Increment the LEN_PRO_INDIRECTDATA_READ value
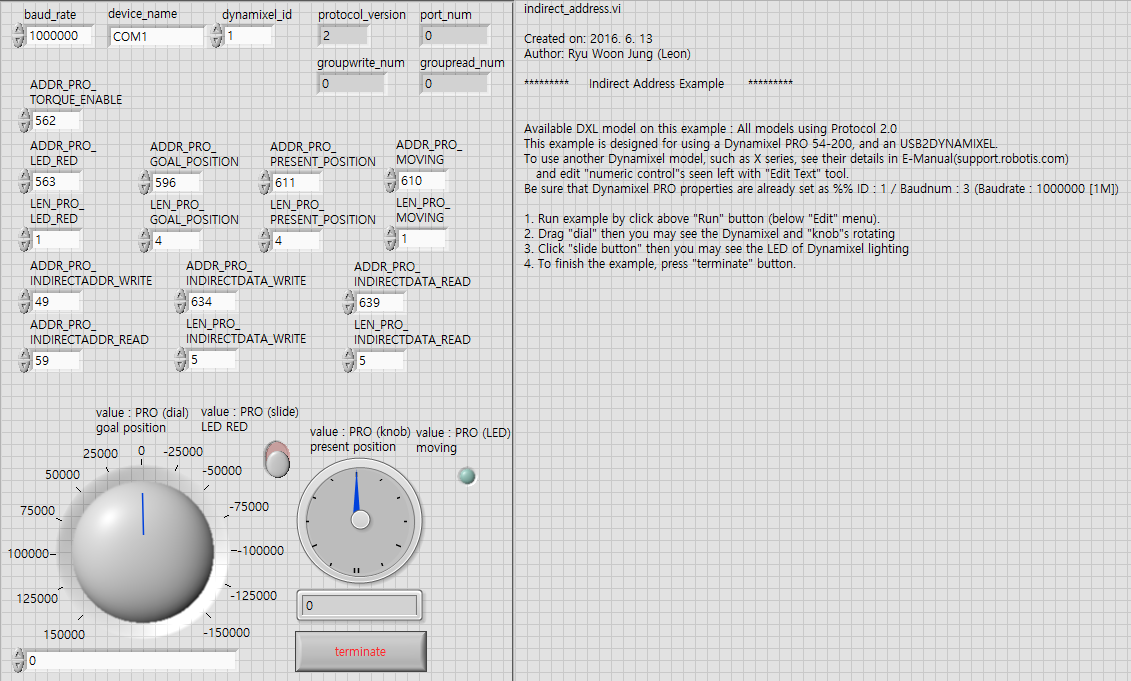The width and height of the screenshot is (1131, 681). point(349,356)
